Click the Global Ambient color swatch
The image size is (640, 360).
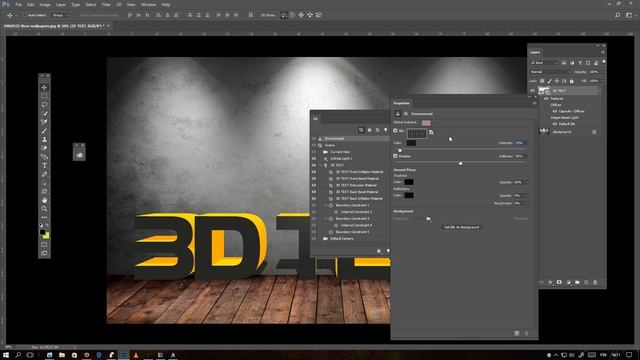(426, 122)
